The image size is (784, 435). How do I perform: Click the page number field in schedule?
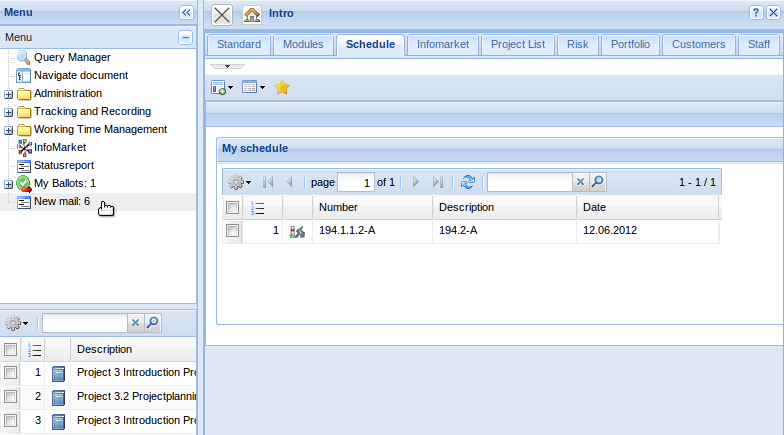(x=356, y=182)
